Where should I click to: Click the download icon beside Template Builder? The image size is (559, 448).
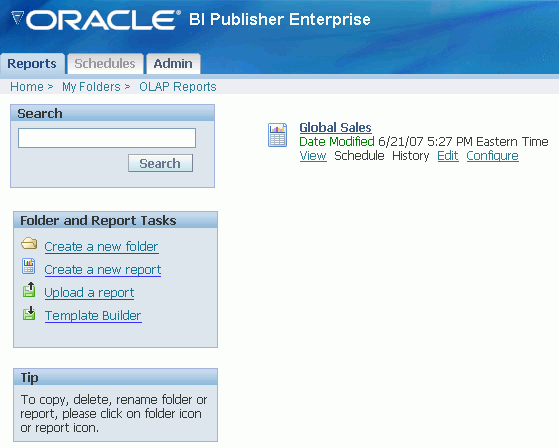coord(29,313)
